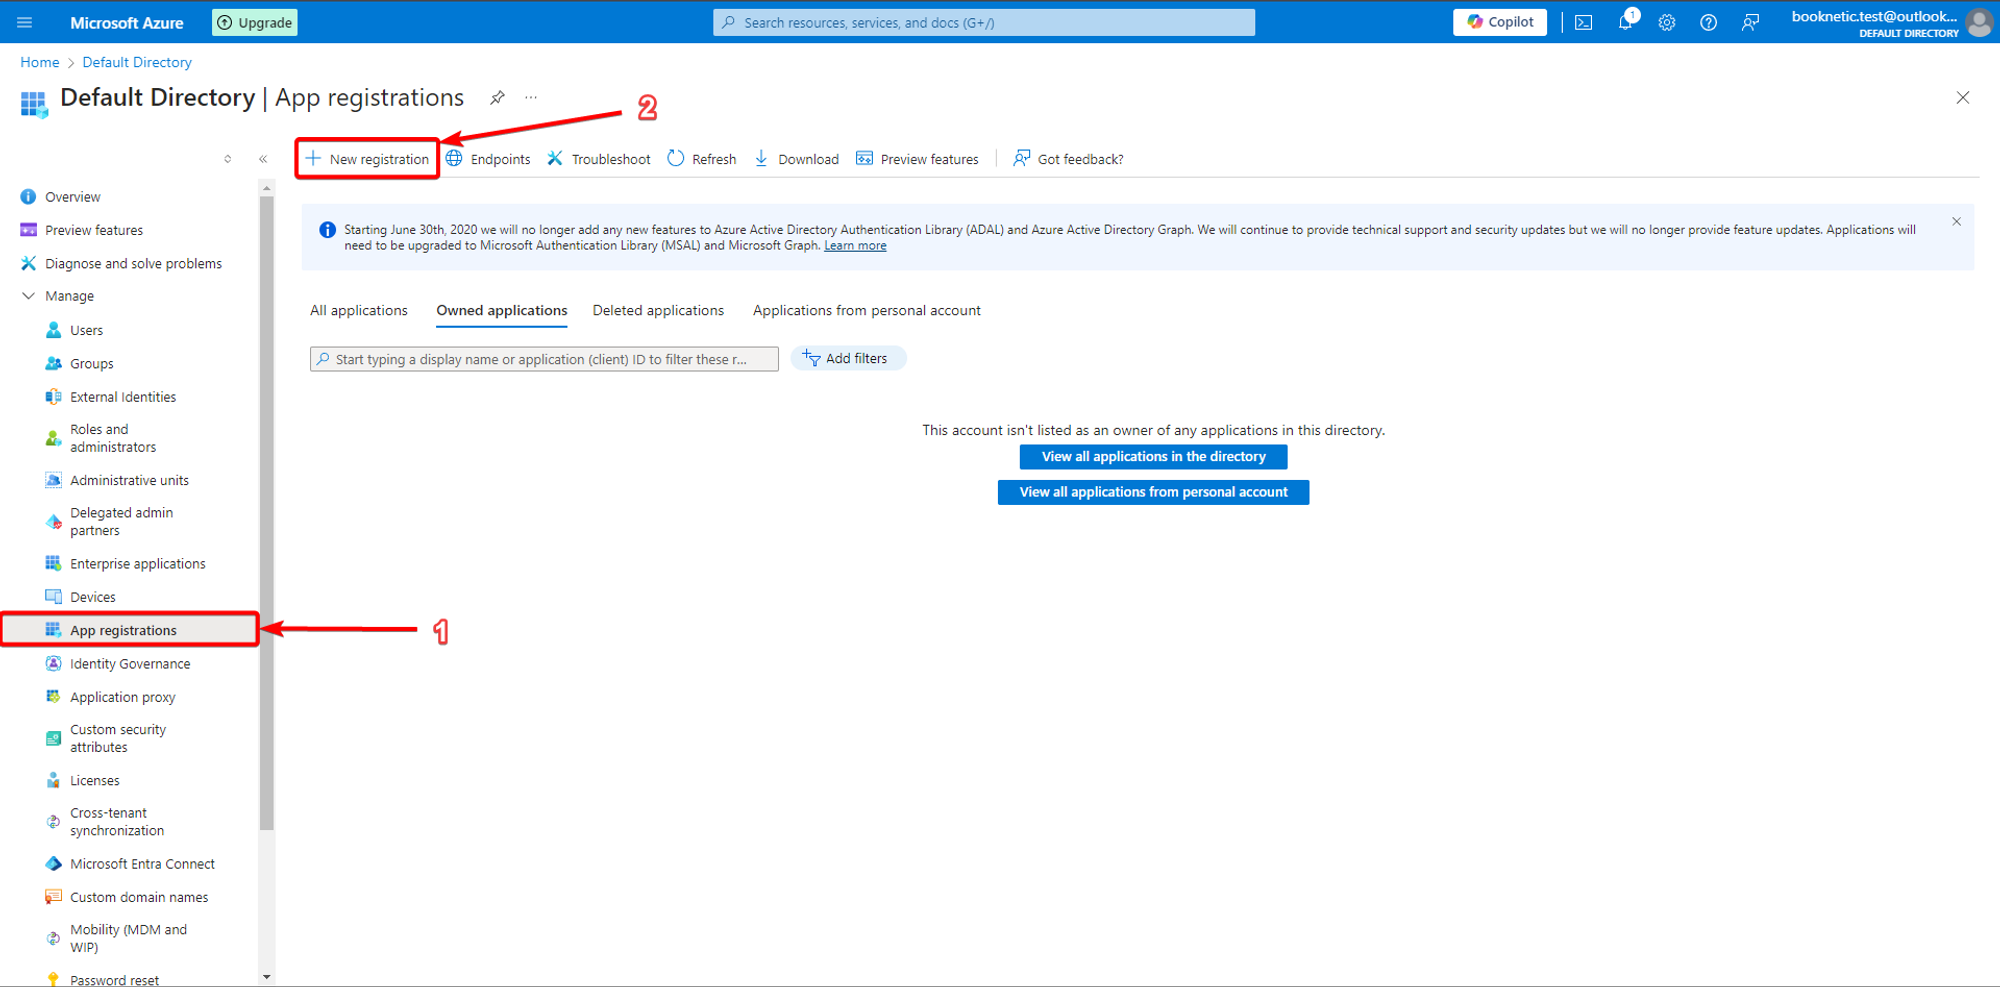The height and width of the screenshot is (987, 2000).
Task: Open portal settings gear icon
Action: 1667,22
